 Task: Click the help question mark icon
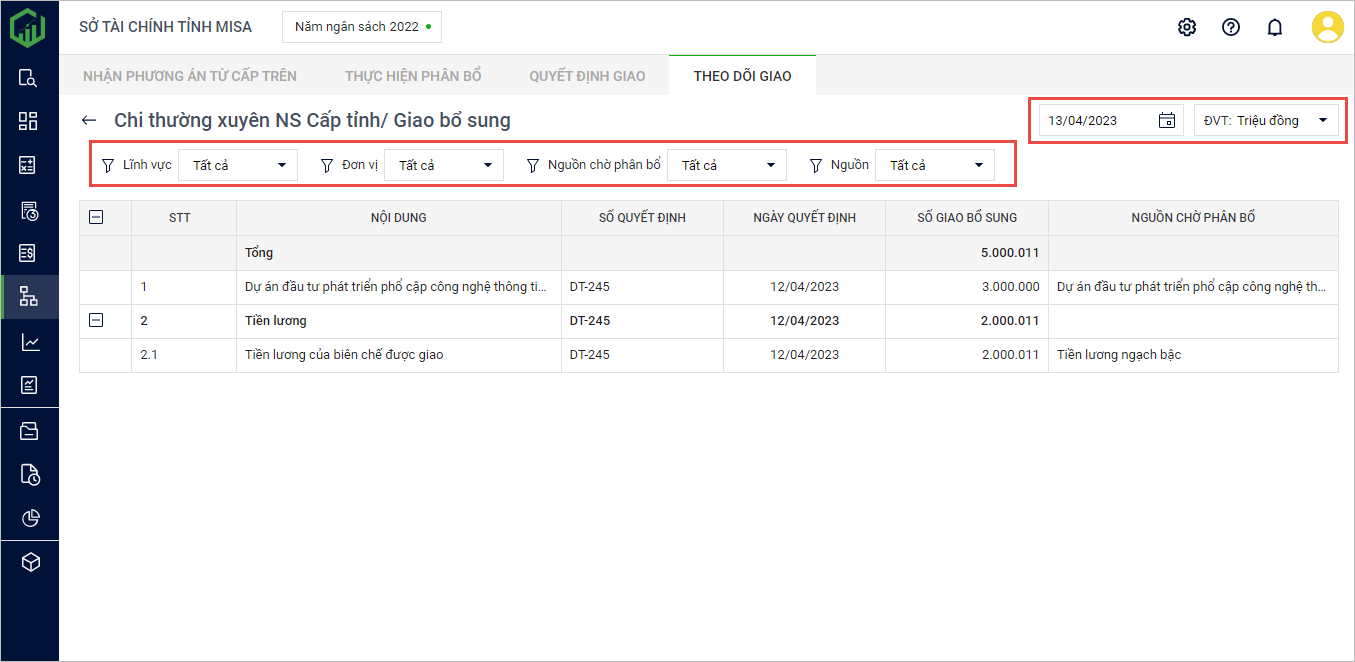click(x=1231, y=27)
